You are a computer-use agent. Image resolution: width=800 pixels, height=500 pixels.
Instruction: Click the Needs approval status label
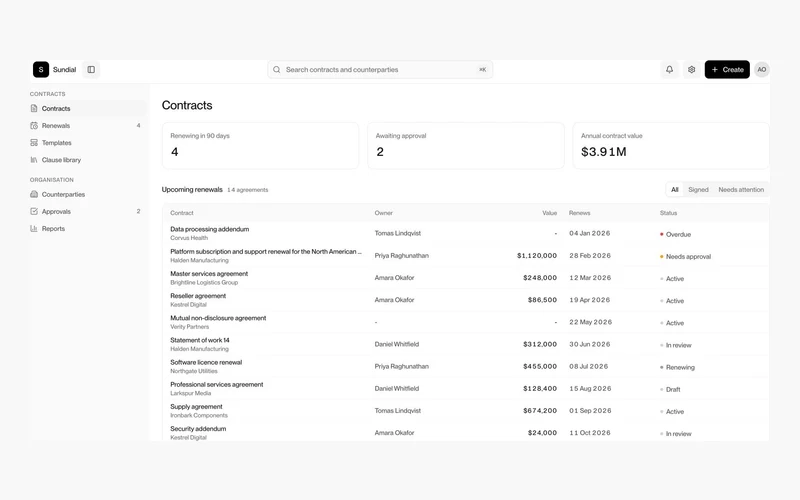click(x=688, y=257)
